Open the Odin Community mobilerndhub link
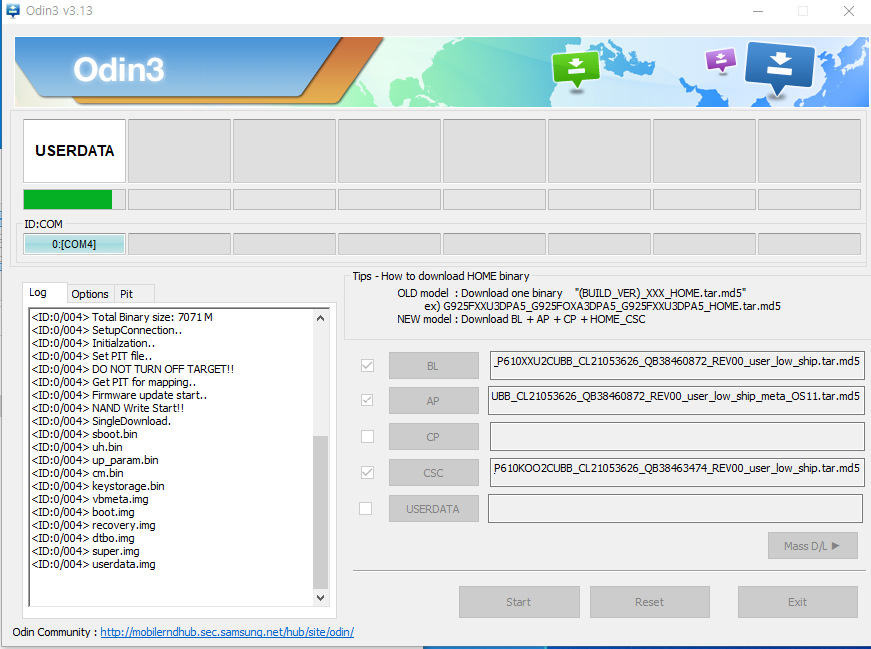Viewport: 871px width, 649px height. click(x=227, y=632)
